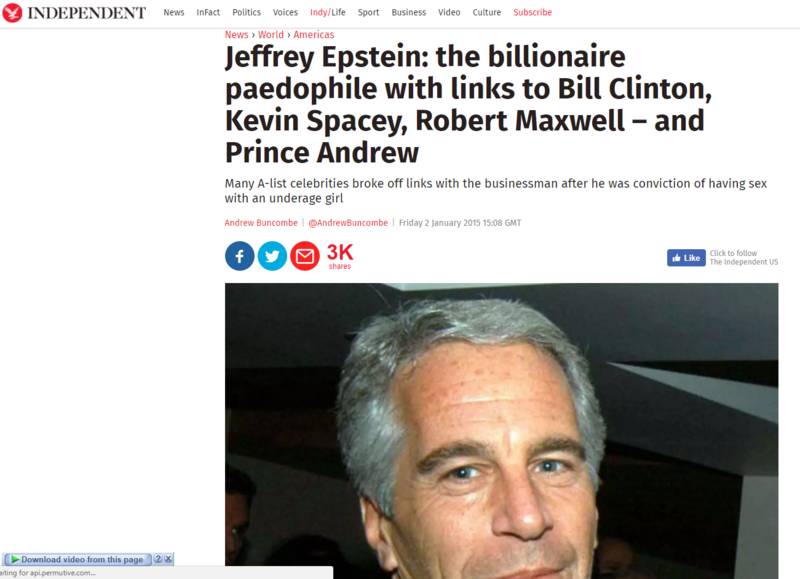800x579 pixels.
Task: Open the download bar help icon
Action: pos(158,559)
